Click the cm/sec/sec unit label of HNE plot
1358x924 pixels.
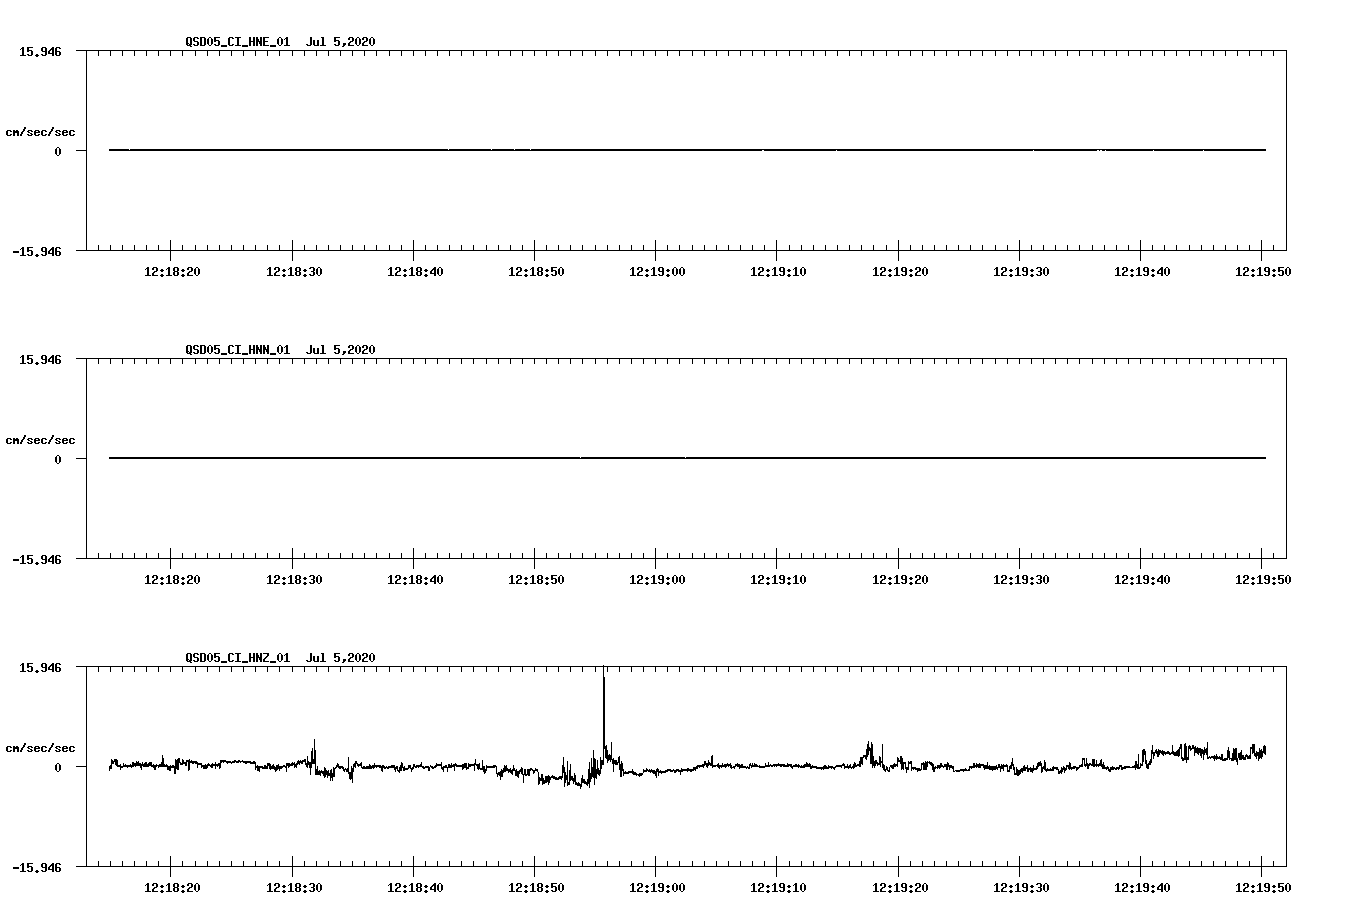coord(40,132)
